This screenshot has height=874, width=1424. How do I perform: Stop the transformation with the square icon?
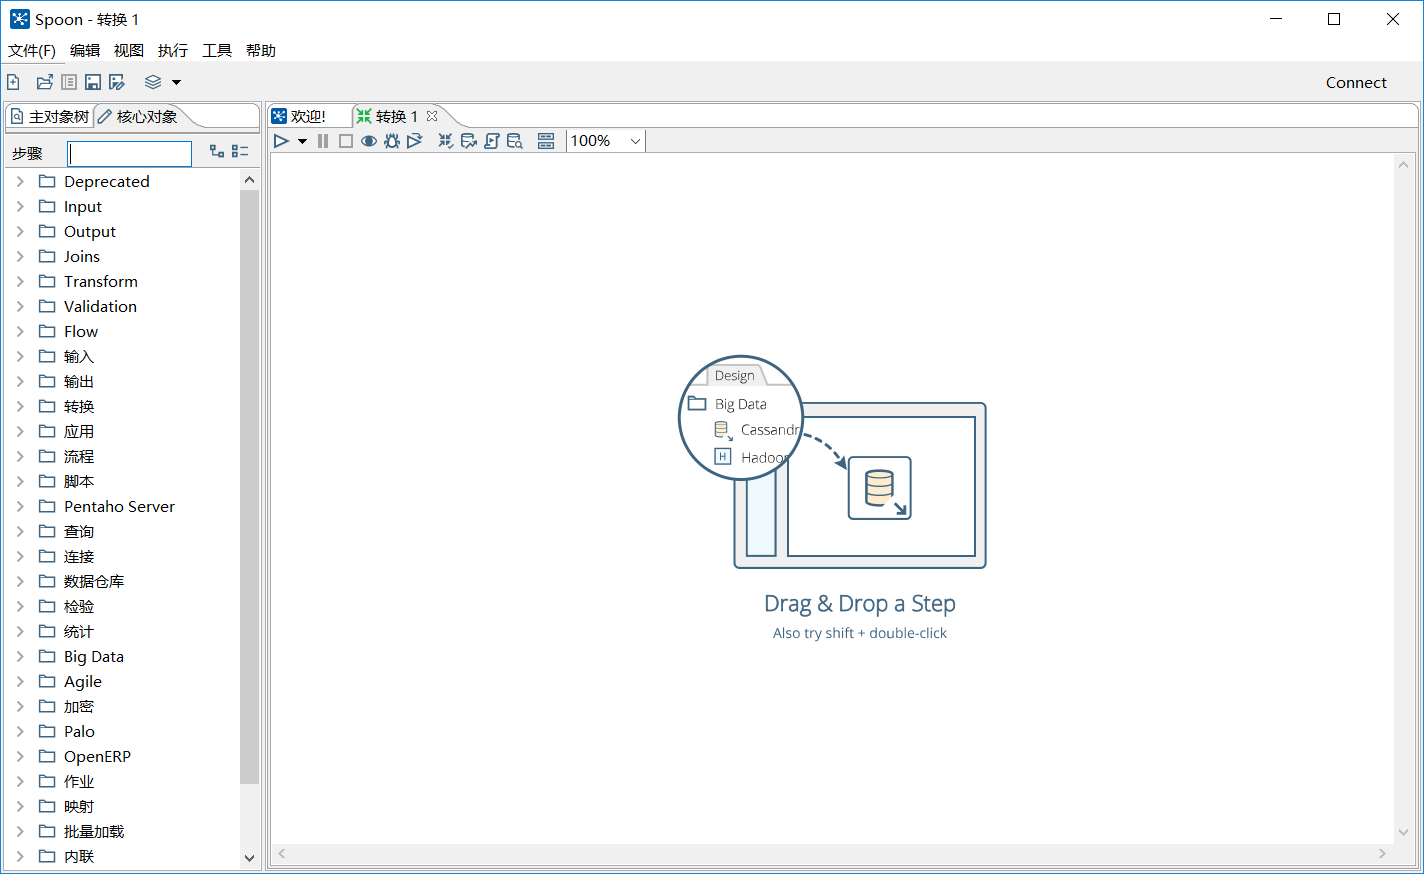click(x=346, y=141)
